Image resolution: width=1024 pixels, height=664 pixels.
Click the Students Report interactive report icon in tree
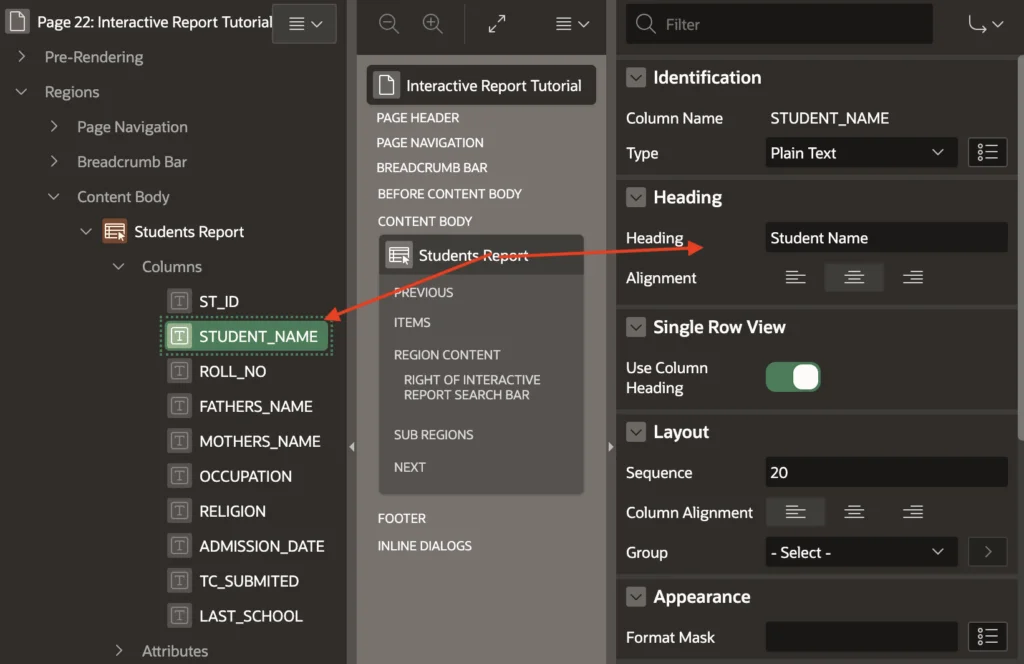pyautogui.click(x=114, y=232)
